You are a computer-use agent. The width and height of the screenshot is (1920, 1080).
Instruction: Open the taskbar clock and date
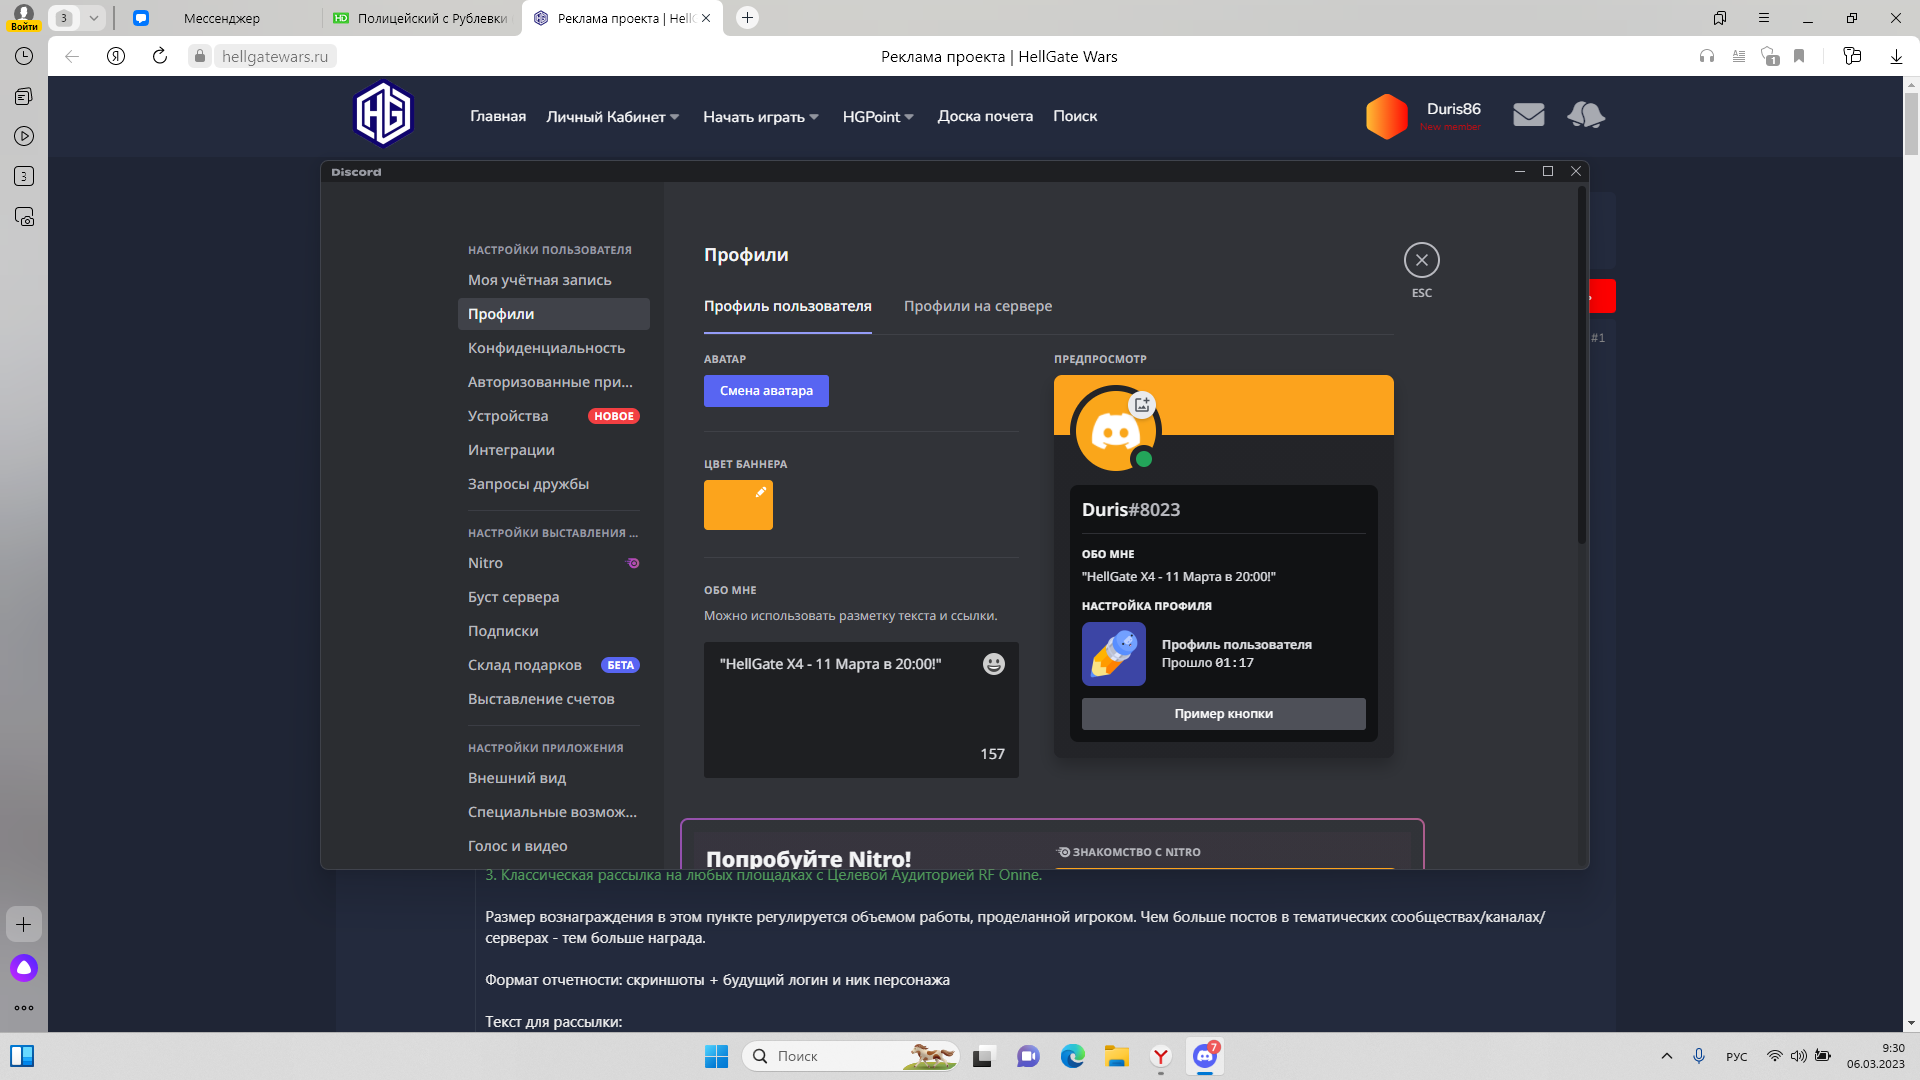tap(1876, 1056)
